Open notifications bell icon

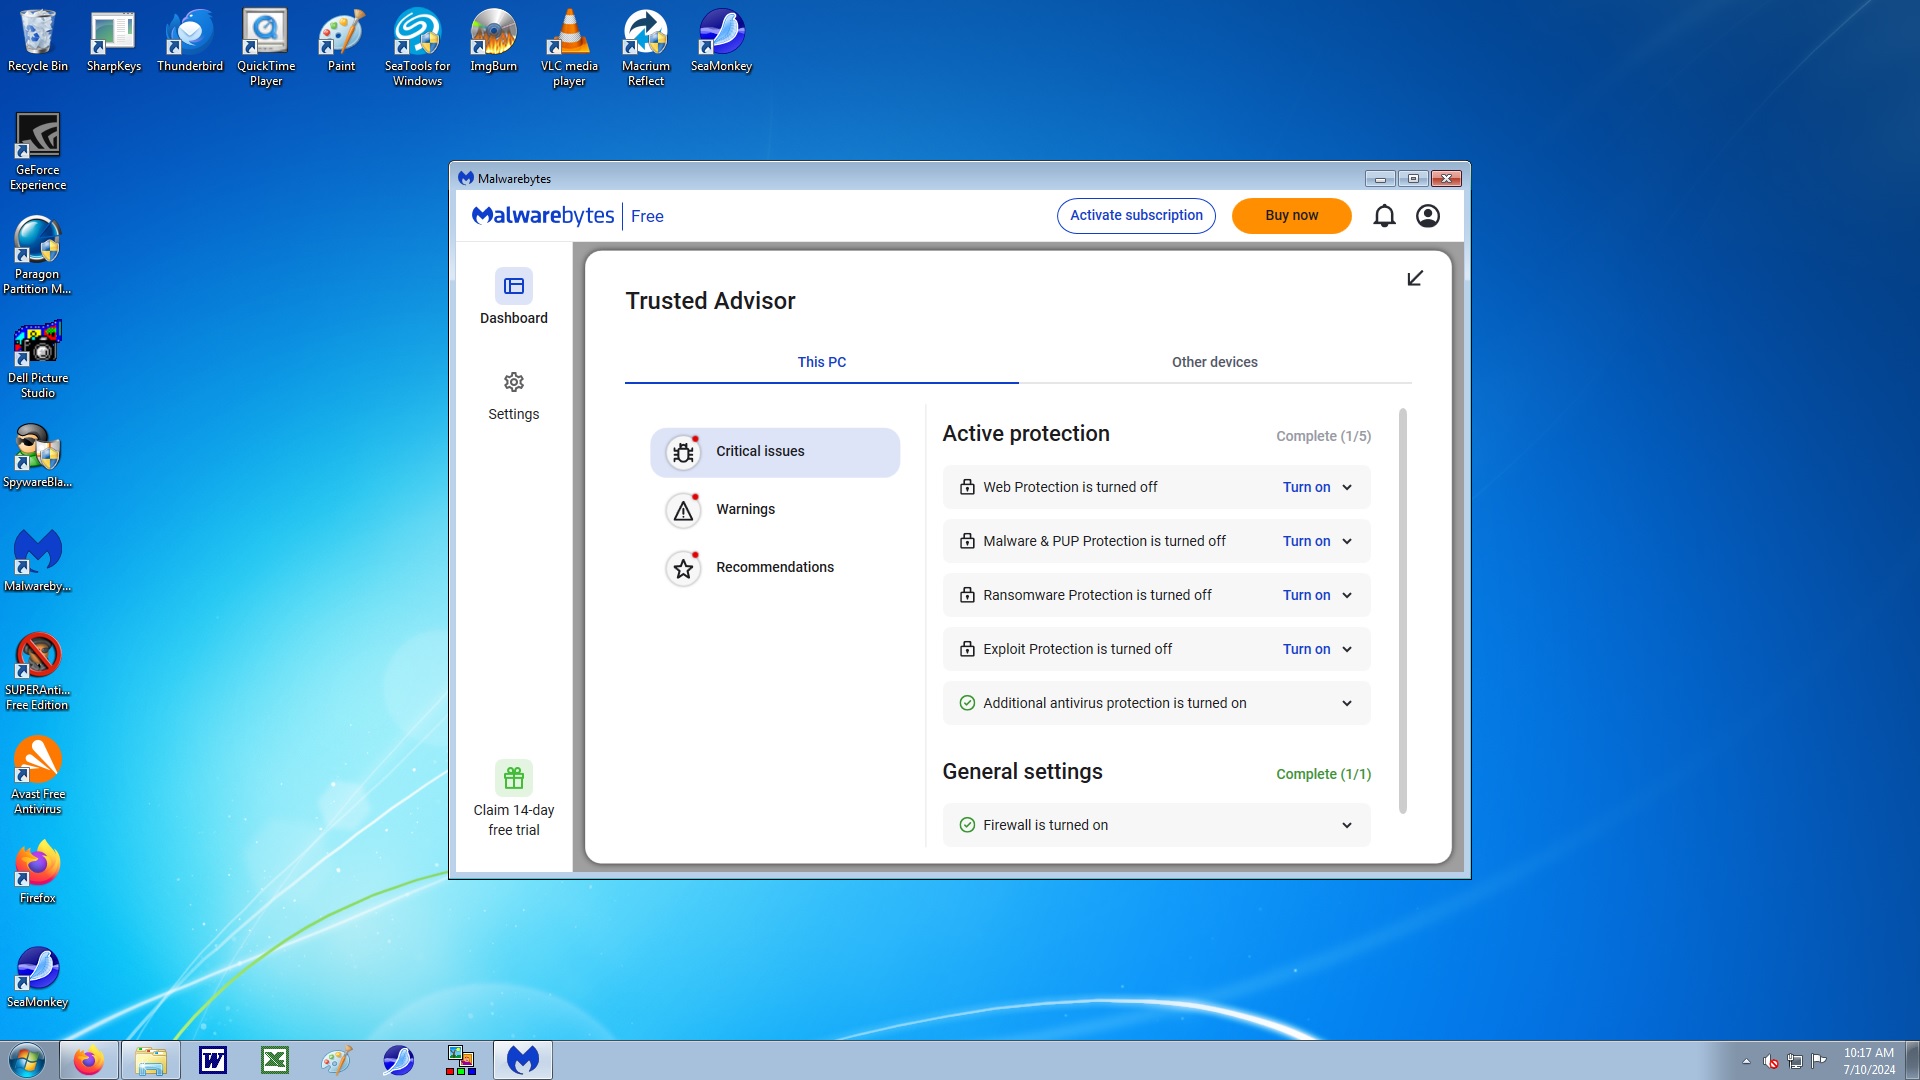(x=1384, y=216)
